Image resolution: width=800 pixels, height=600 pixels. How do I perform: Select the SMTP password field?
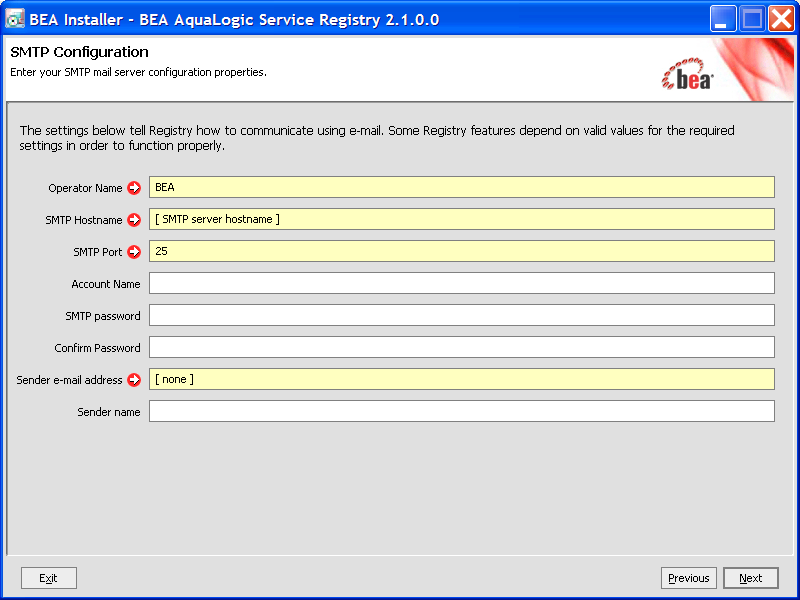pyautogui.click(x=462, y=315)
